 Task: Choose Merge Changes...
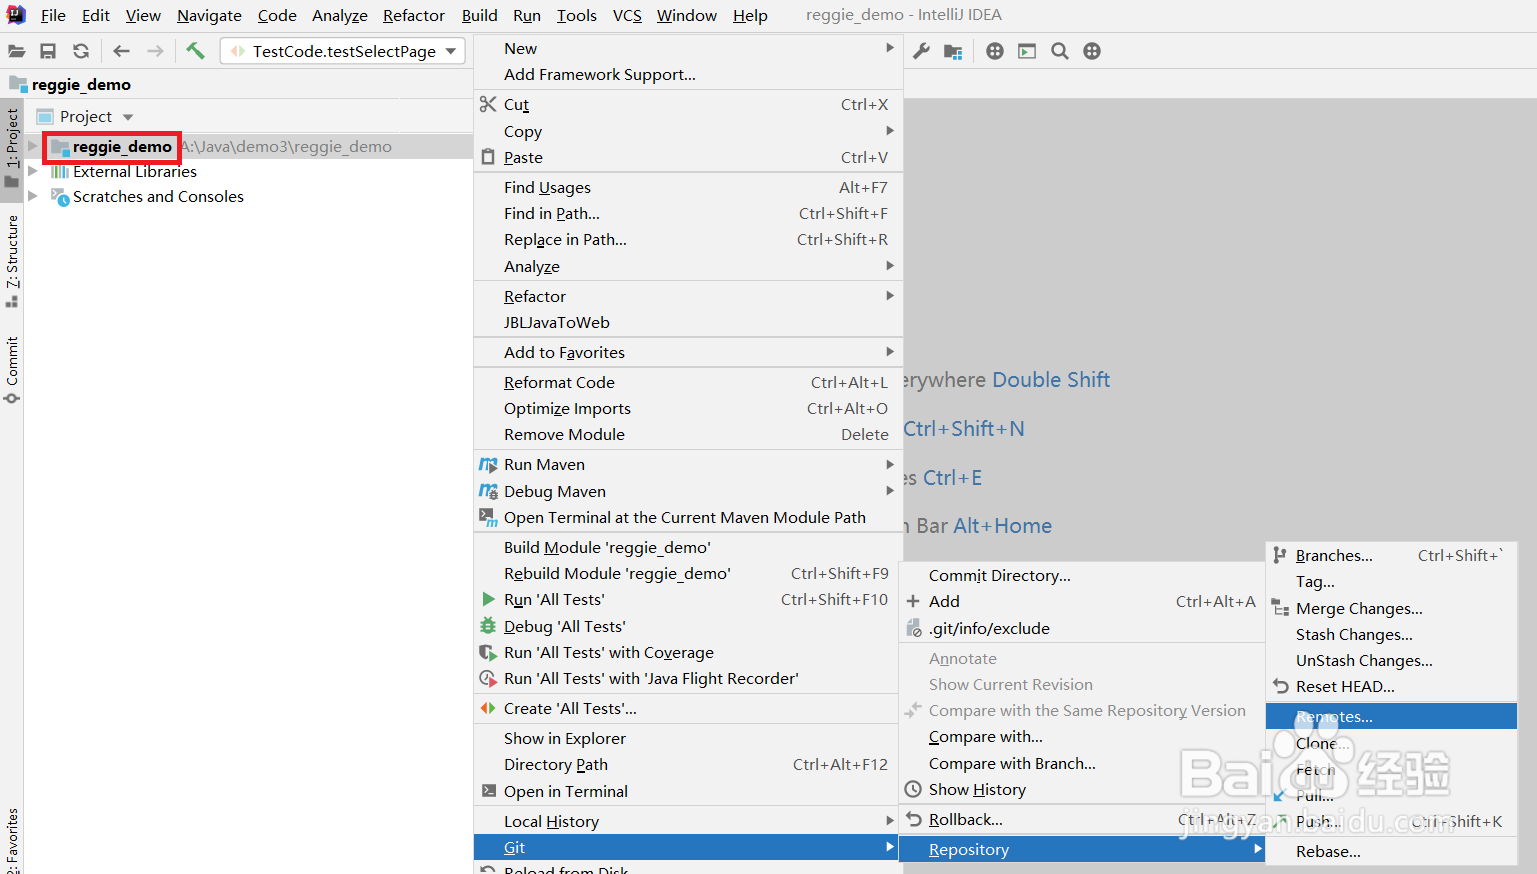(1391, 608)
